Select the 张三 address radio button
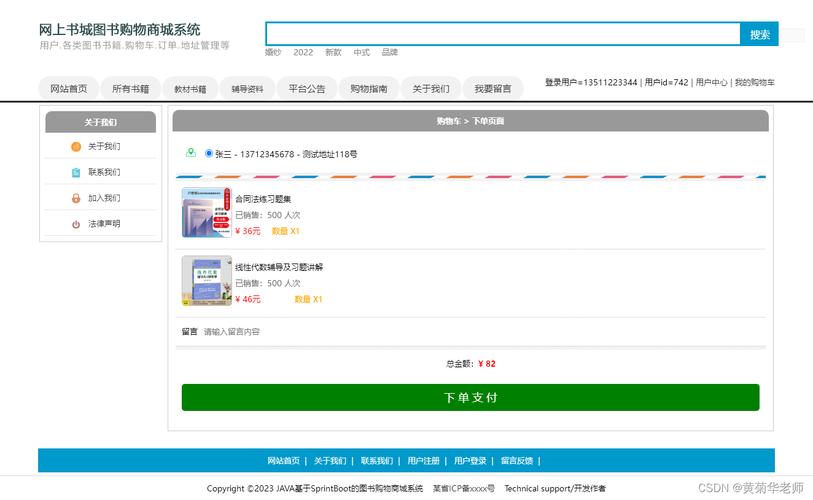813x500 pixels. (x=209, y=154)
